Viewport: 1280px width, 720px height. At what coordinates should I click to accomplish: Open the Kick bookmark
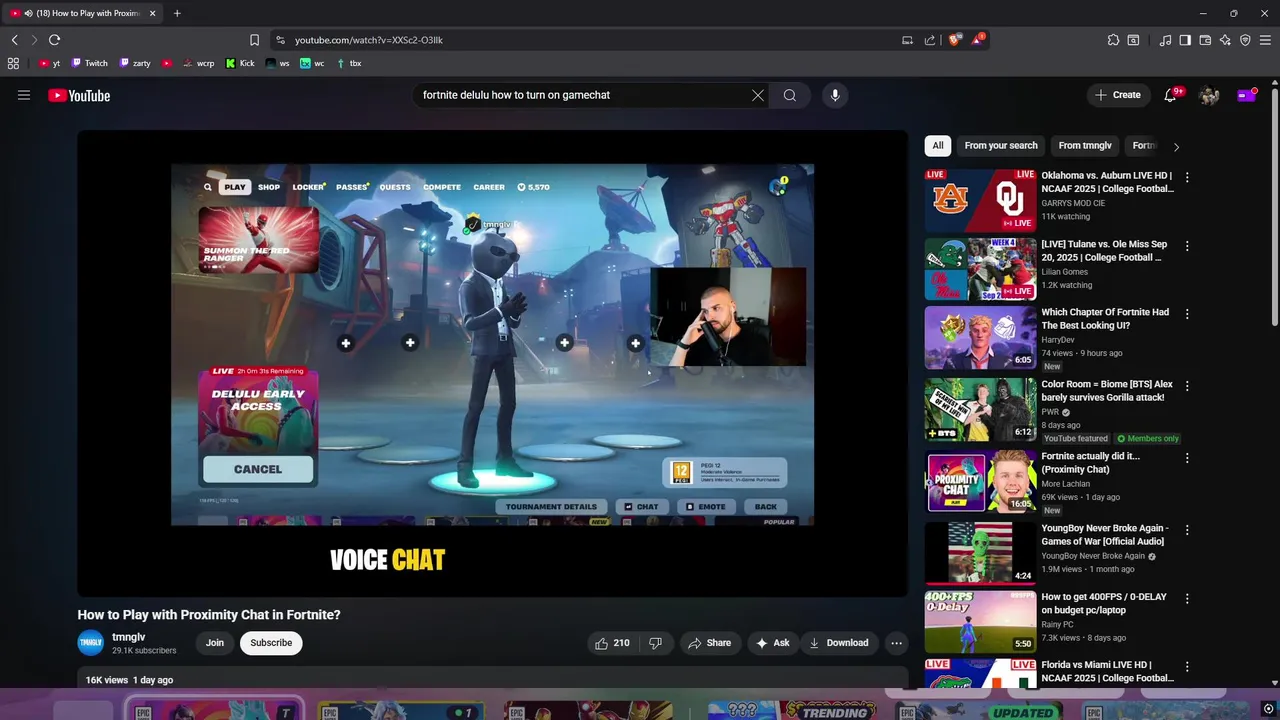tap(240, 63)
